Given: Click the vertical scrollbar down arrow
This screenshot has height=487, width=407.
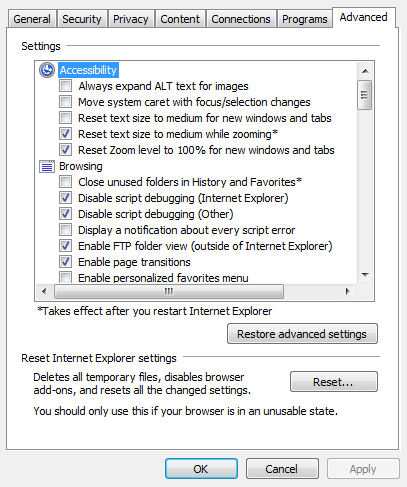Looking at the screenshot, I should [x=365, y=275].
